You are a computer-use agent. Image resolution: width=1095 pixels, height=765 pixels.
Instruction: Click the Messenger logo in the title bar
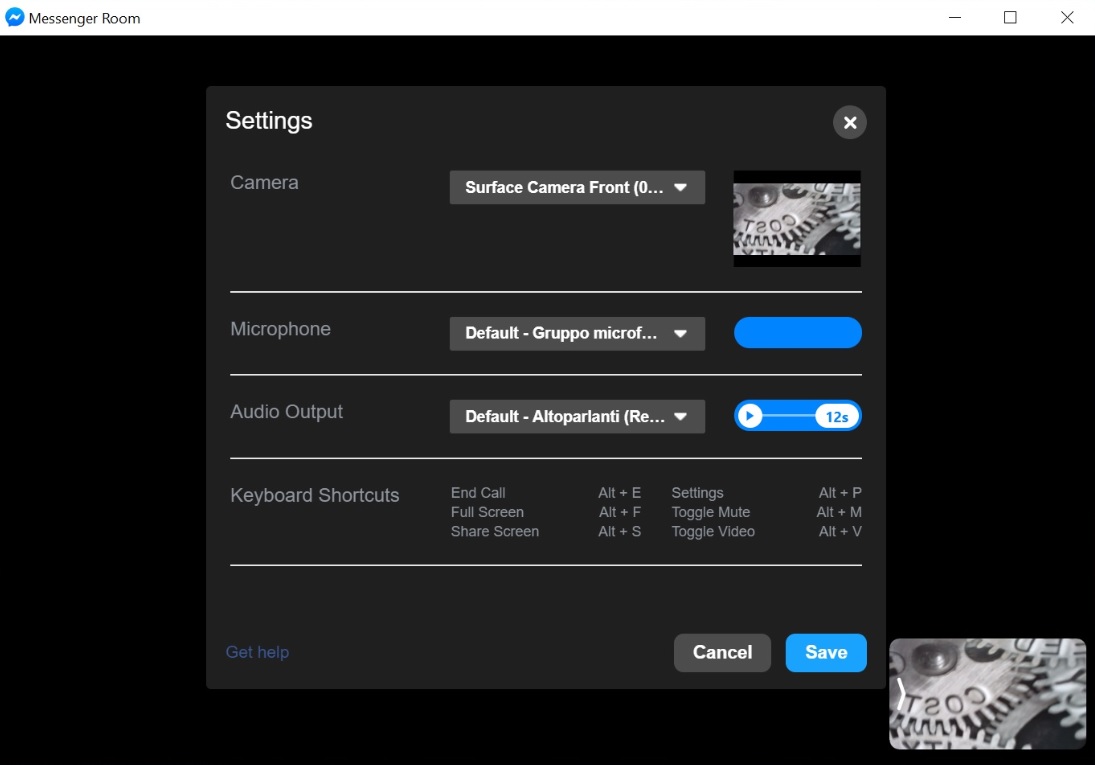(x=15, y=18)
